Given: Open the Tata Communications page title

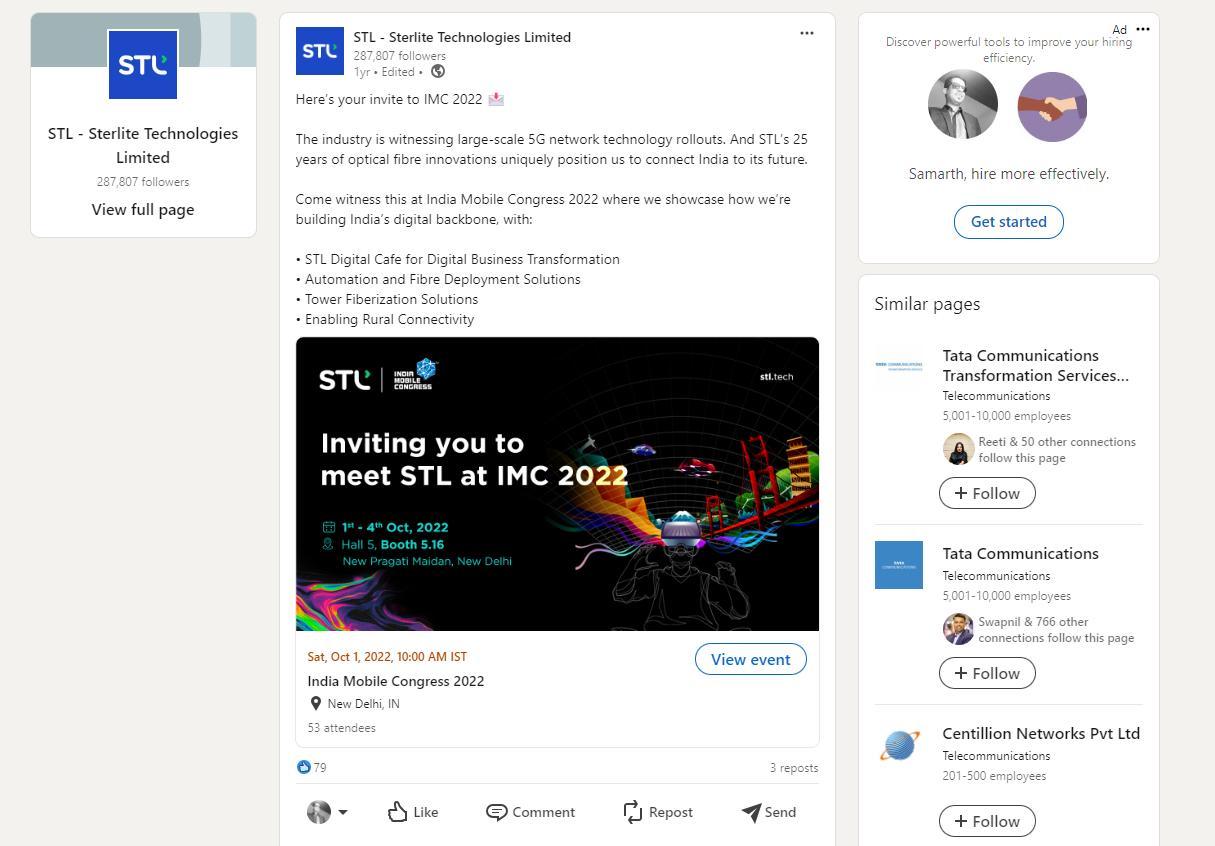Looking at the screenshot, I should pyautogui.click(x=1020, y=554).
